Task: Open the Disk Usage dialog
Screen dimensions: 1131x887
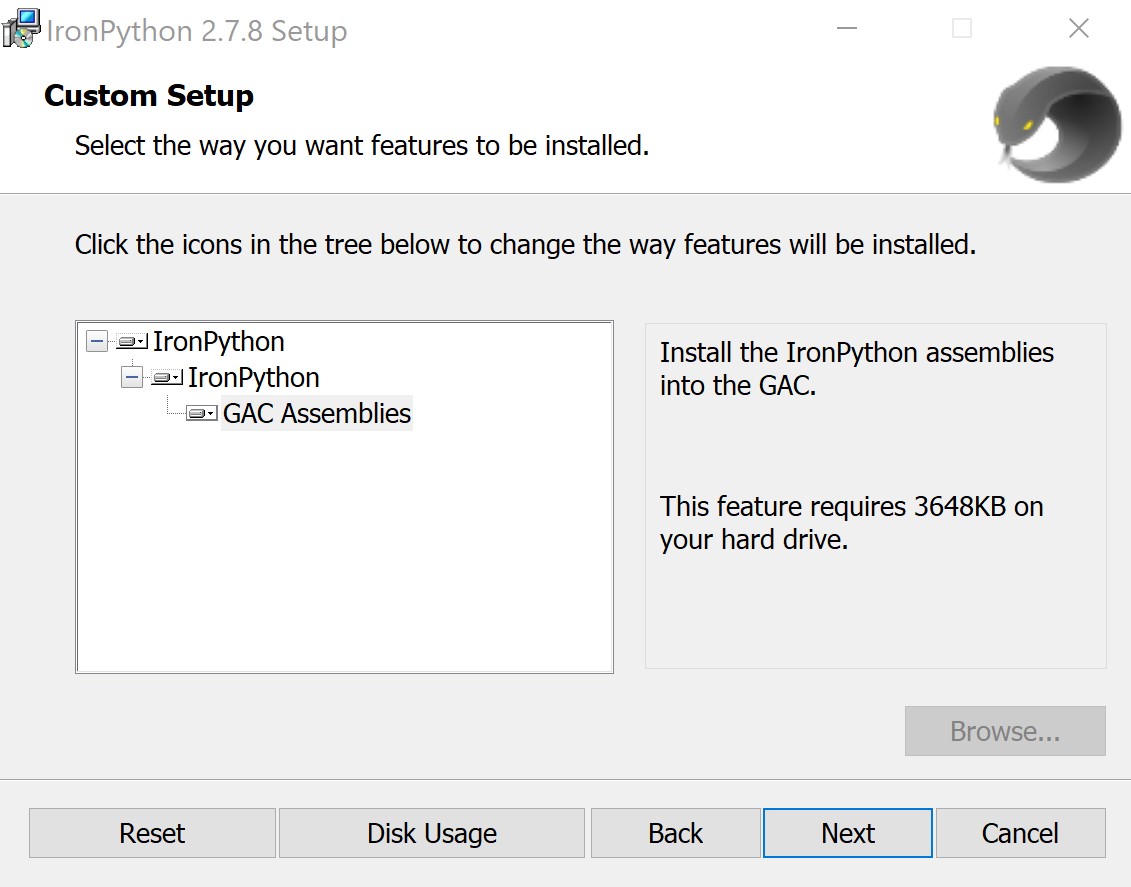Action: coord(431,833)
